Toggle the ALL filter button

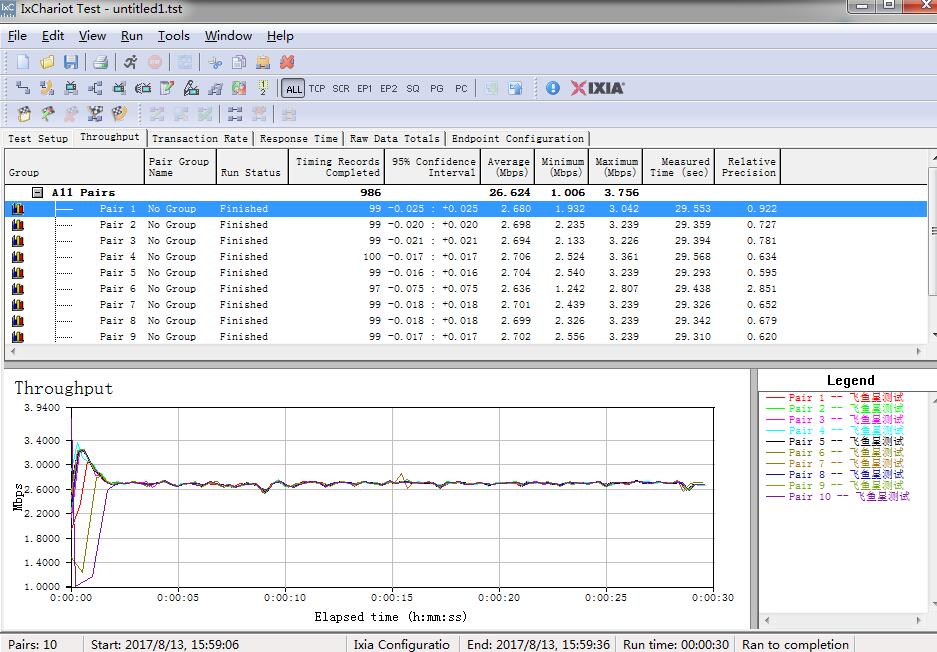point(293,89)
